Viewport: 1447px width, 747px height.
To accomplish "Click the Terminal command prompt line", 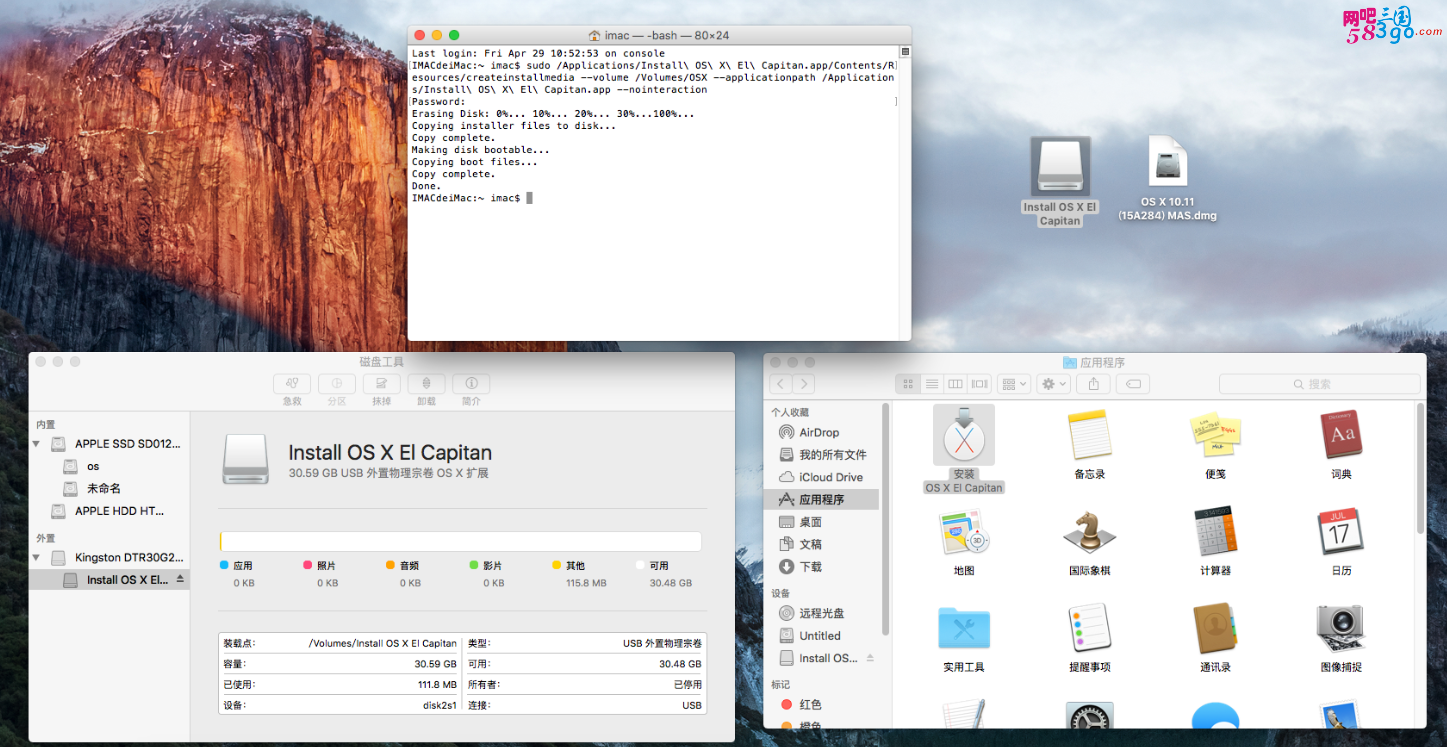I will 472,198.
